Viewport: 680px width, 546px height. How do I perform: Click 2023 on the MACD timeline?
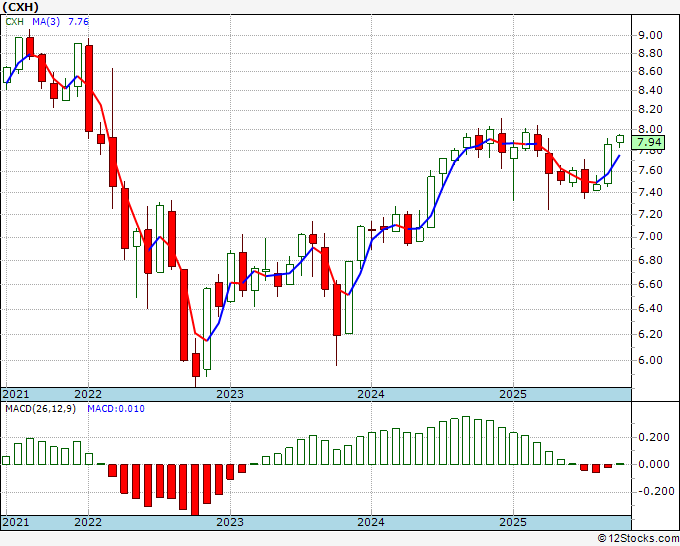230,522
